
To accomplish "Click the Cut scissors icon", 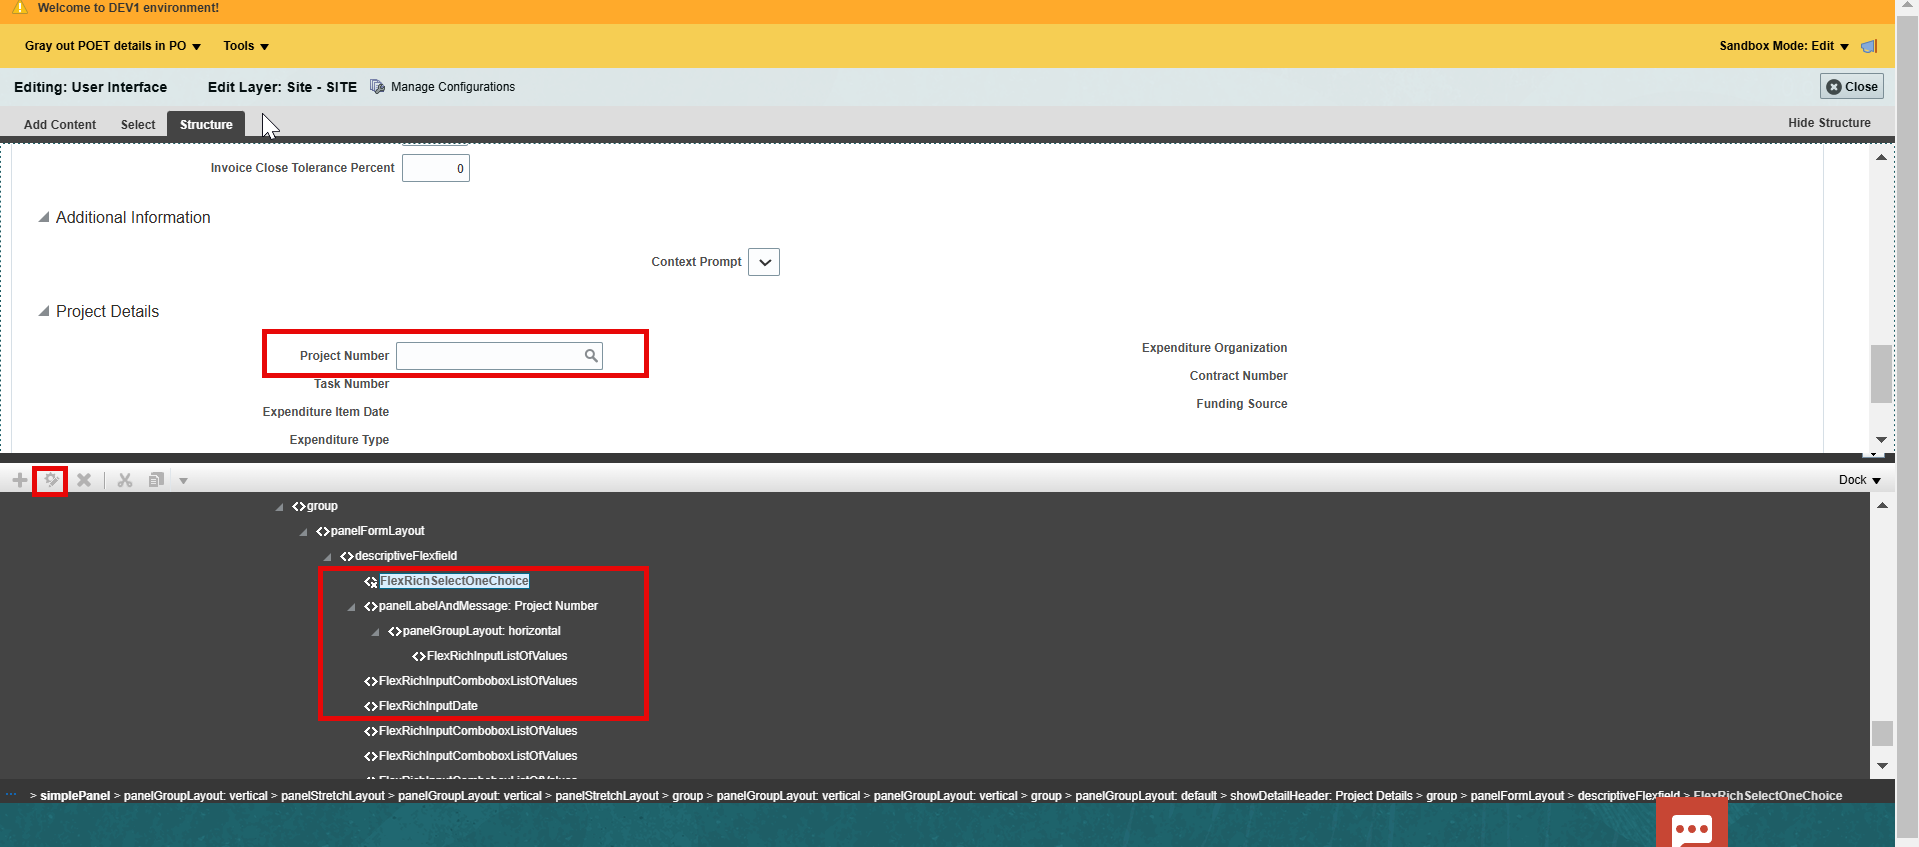I will coord(125,480).
